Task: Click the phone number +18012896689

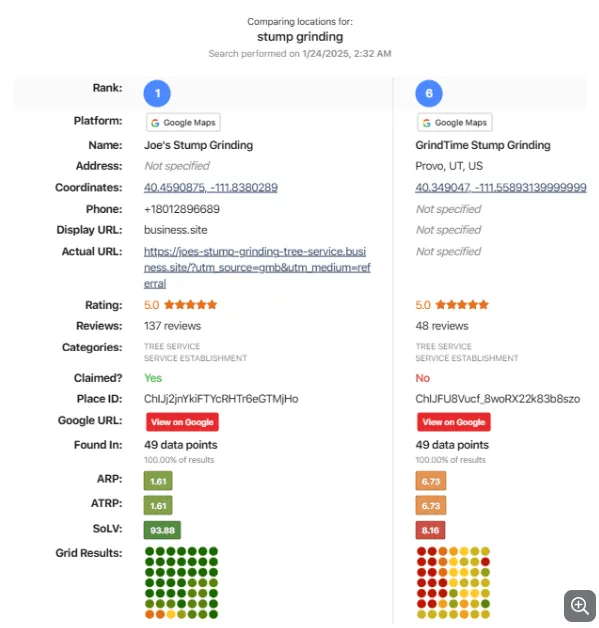Action: pos(182,209)
